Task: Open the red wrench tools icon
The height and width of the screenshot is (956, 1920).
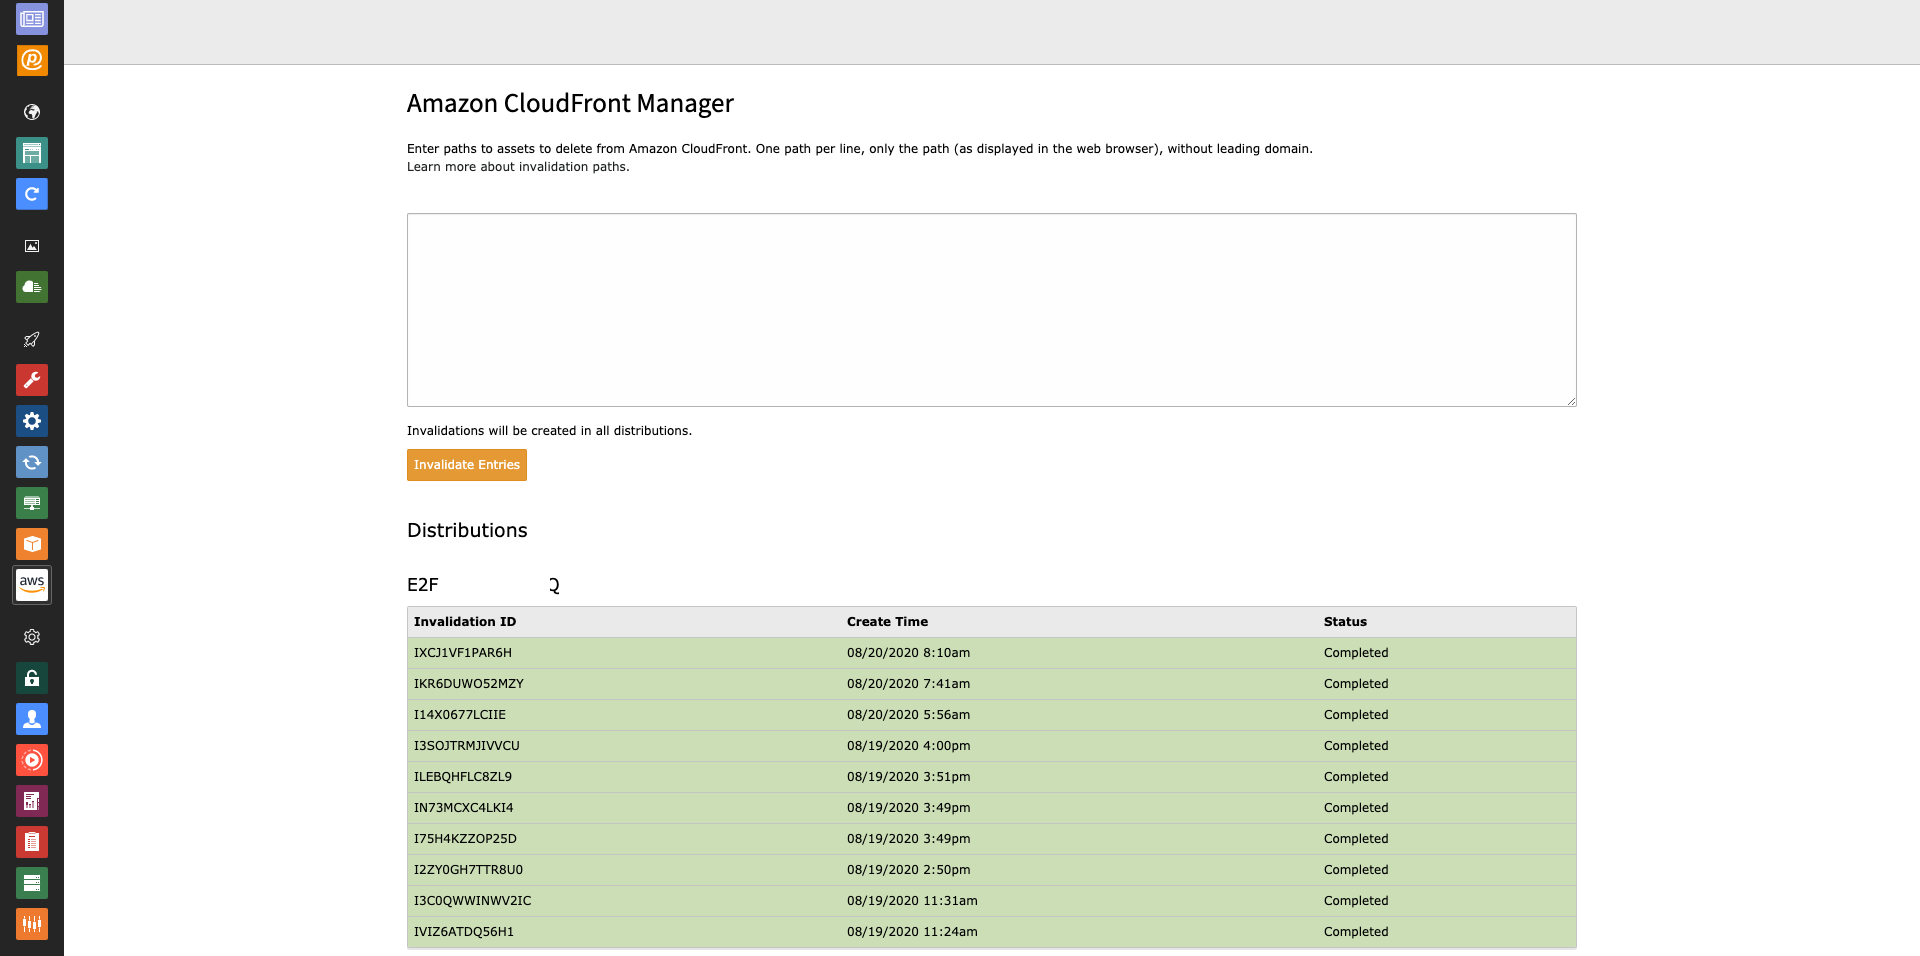Action: [x=32, y=380]
